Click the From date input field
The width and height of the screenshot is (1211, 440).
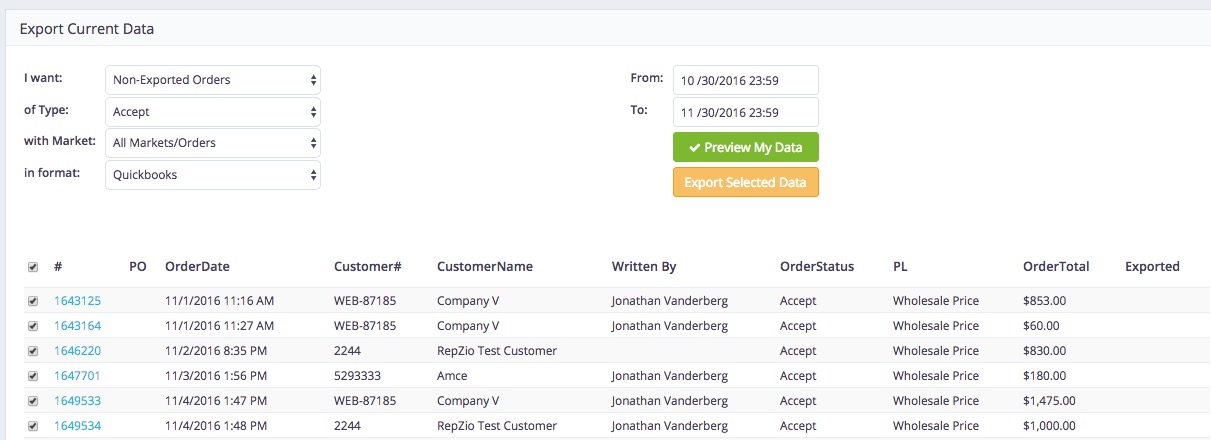[x=745, y=80]
